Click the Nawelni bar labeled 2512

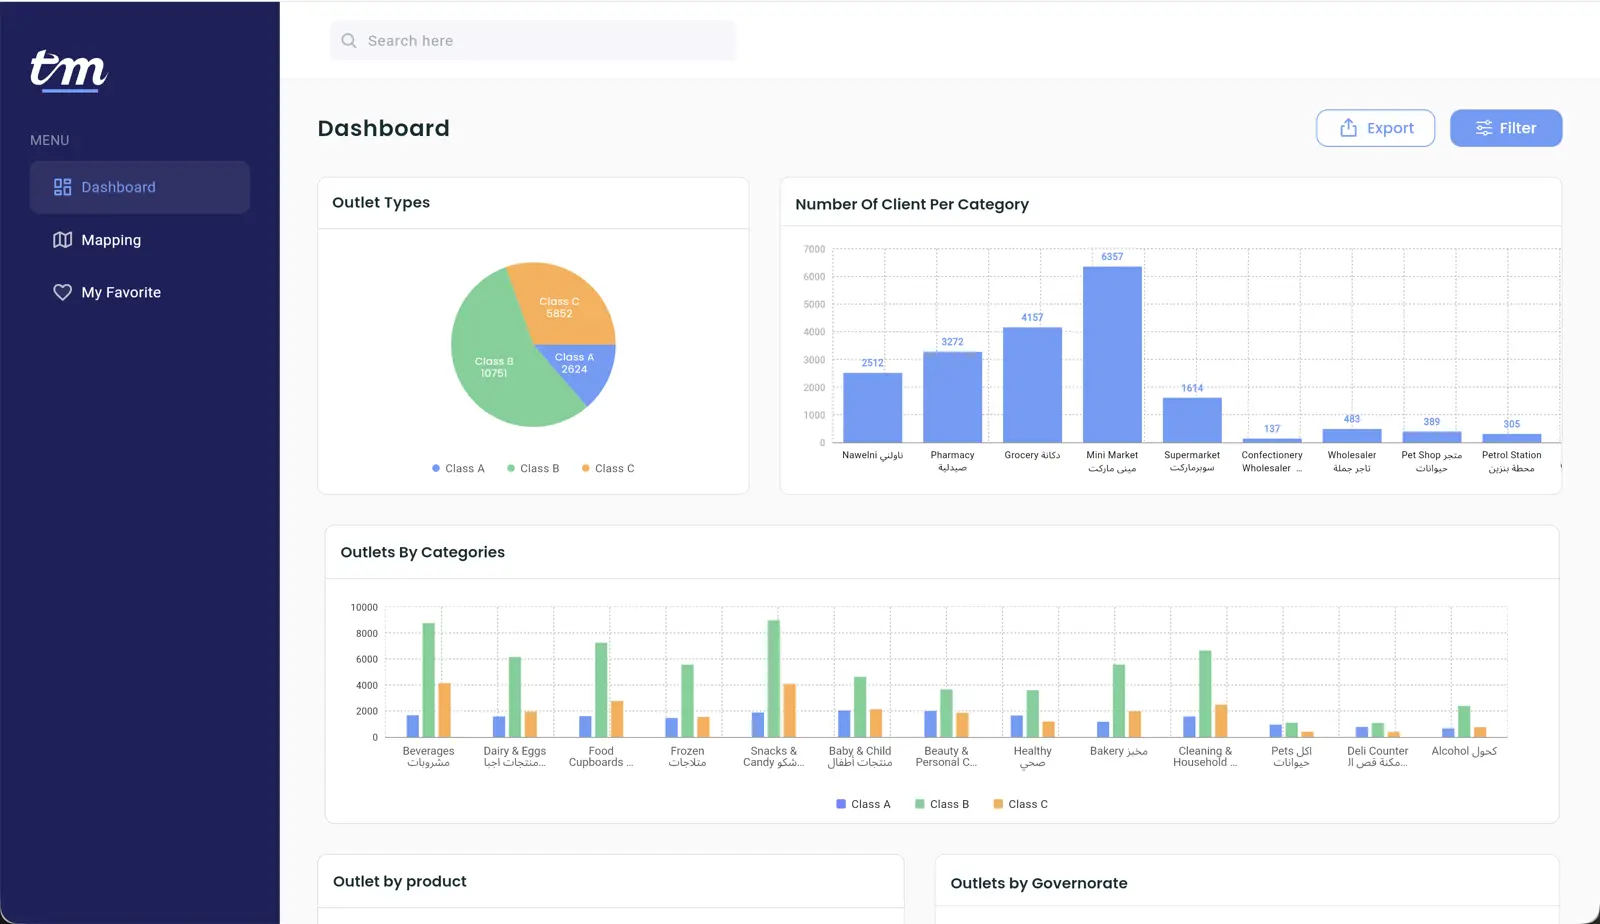873,407
